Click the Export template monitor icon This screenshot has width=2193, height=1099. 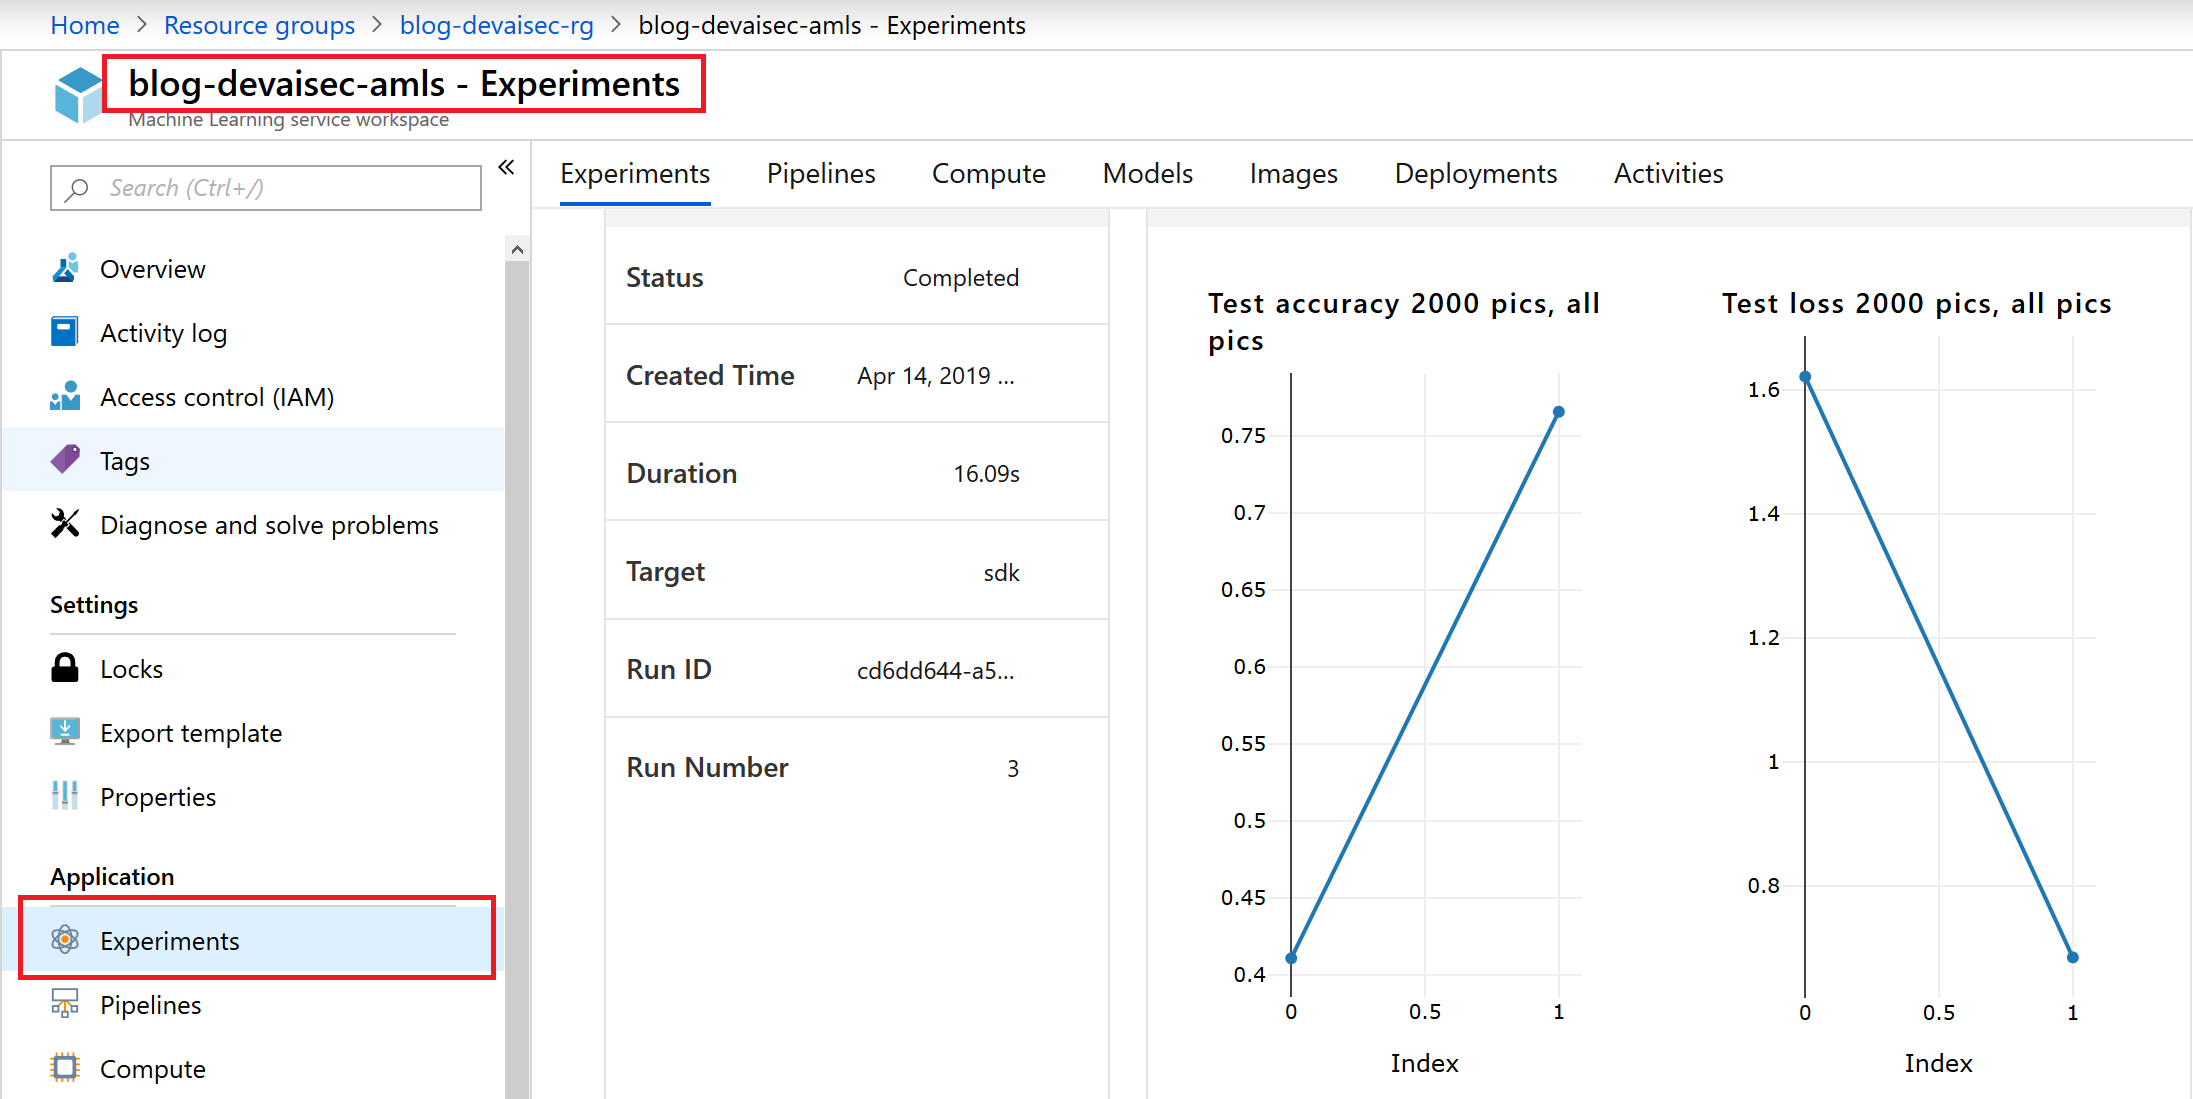[65, 732]
